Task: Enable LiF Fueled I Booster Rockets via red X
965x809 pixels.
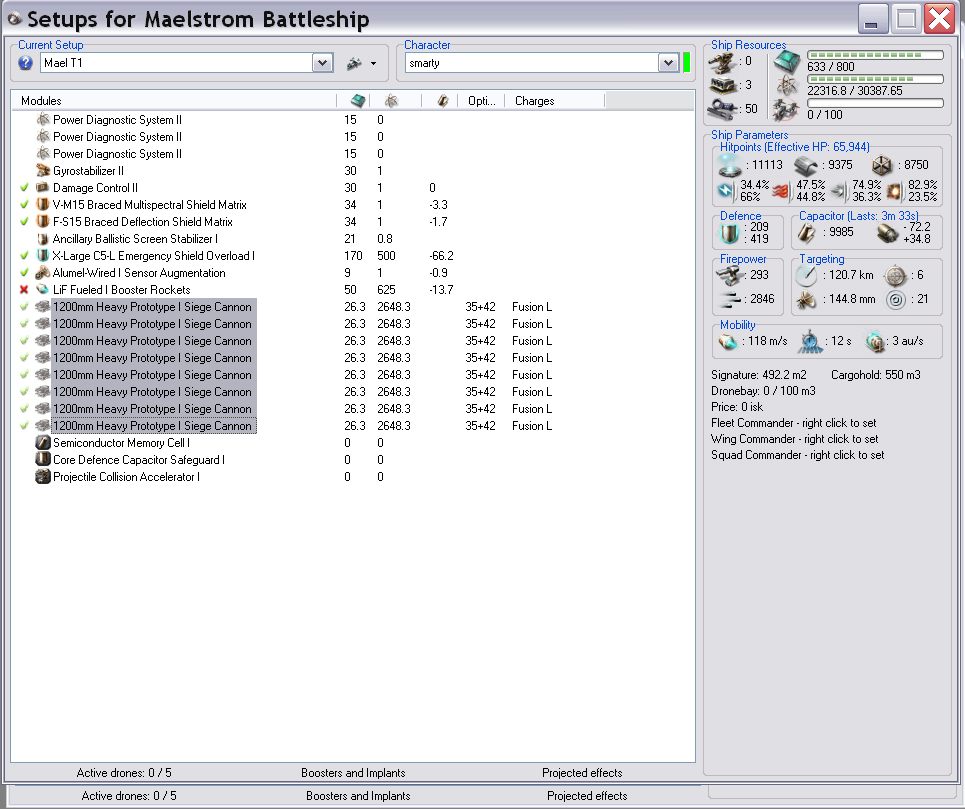Action: pos(24,290)
